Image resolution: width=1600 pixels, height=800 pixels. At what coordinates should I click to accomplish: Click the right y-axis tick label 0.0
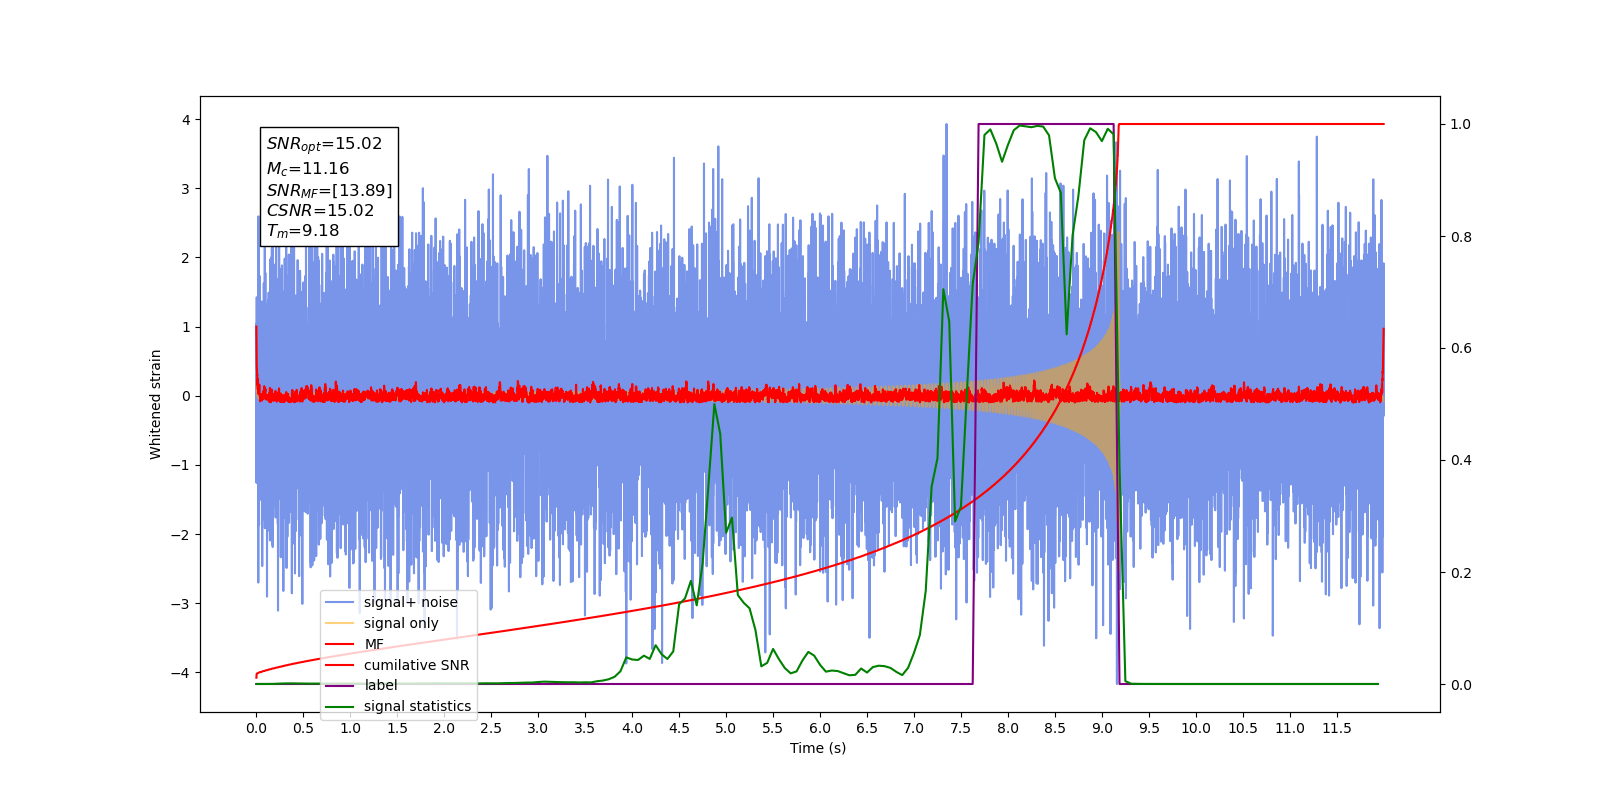[1461, 685]
